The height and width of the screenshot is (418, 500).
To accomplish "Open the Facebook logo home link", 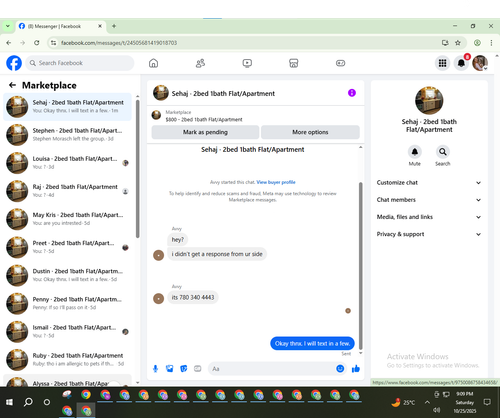I will click(x=14, y=63).
